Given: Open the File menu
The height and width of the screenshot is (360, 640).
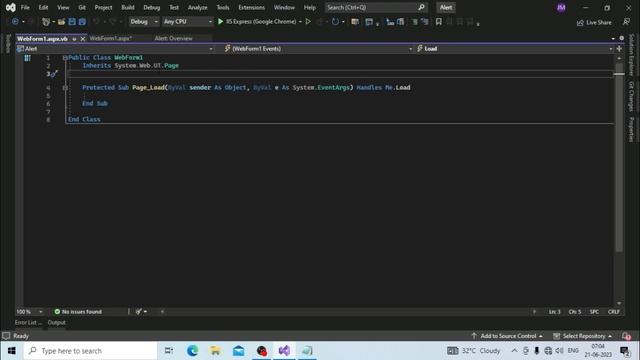Looking at the screenshot, I should (x=25, y=7).
